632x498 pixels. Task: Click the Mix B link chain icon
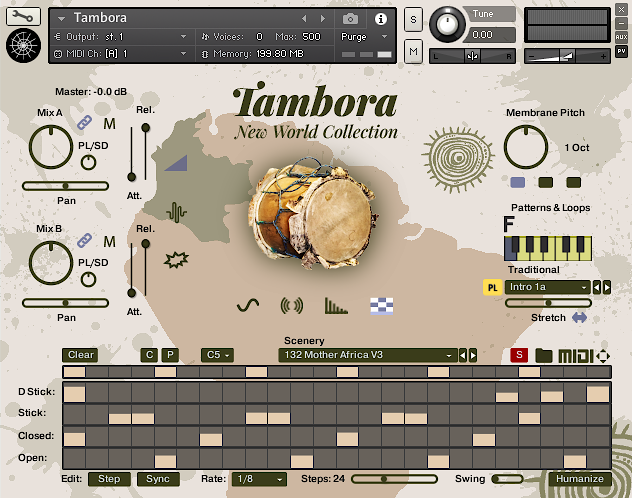coord(85,240)
